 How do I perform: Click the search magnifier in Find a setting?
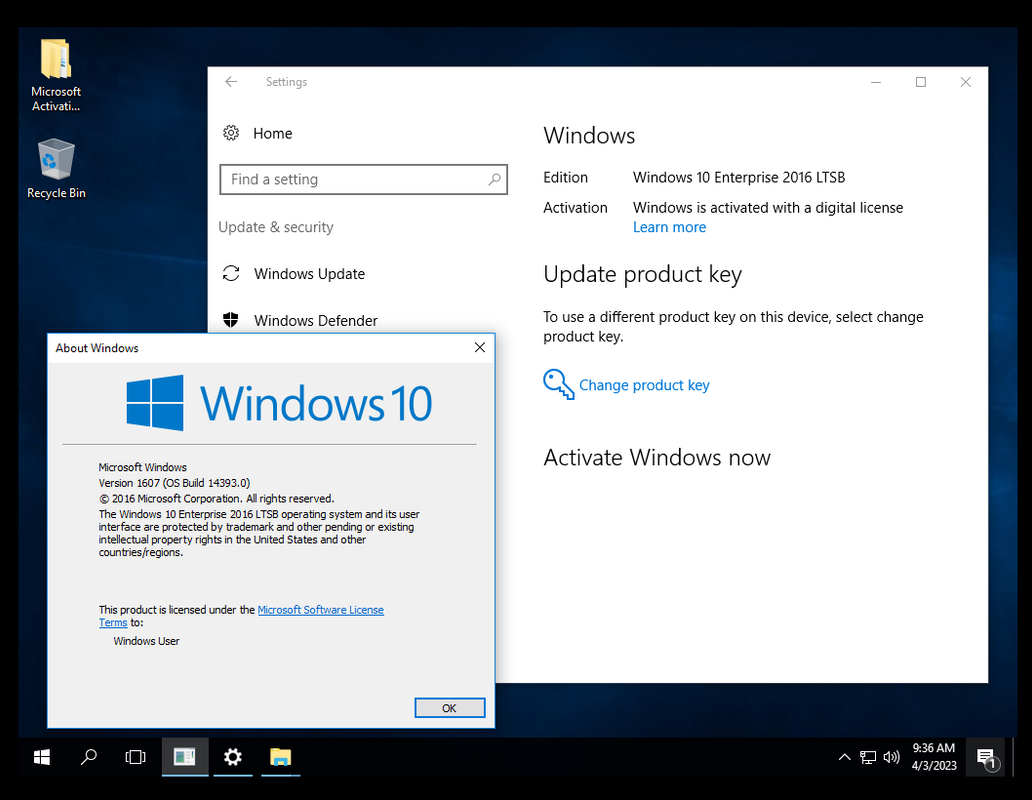[x=494, y=179]
